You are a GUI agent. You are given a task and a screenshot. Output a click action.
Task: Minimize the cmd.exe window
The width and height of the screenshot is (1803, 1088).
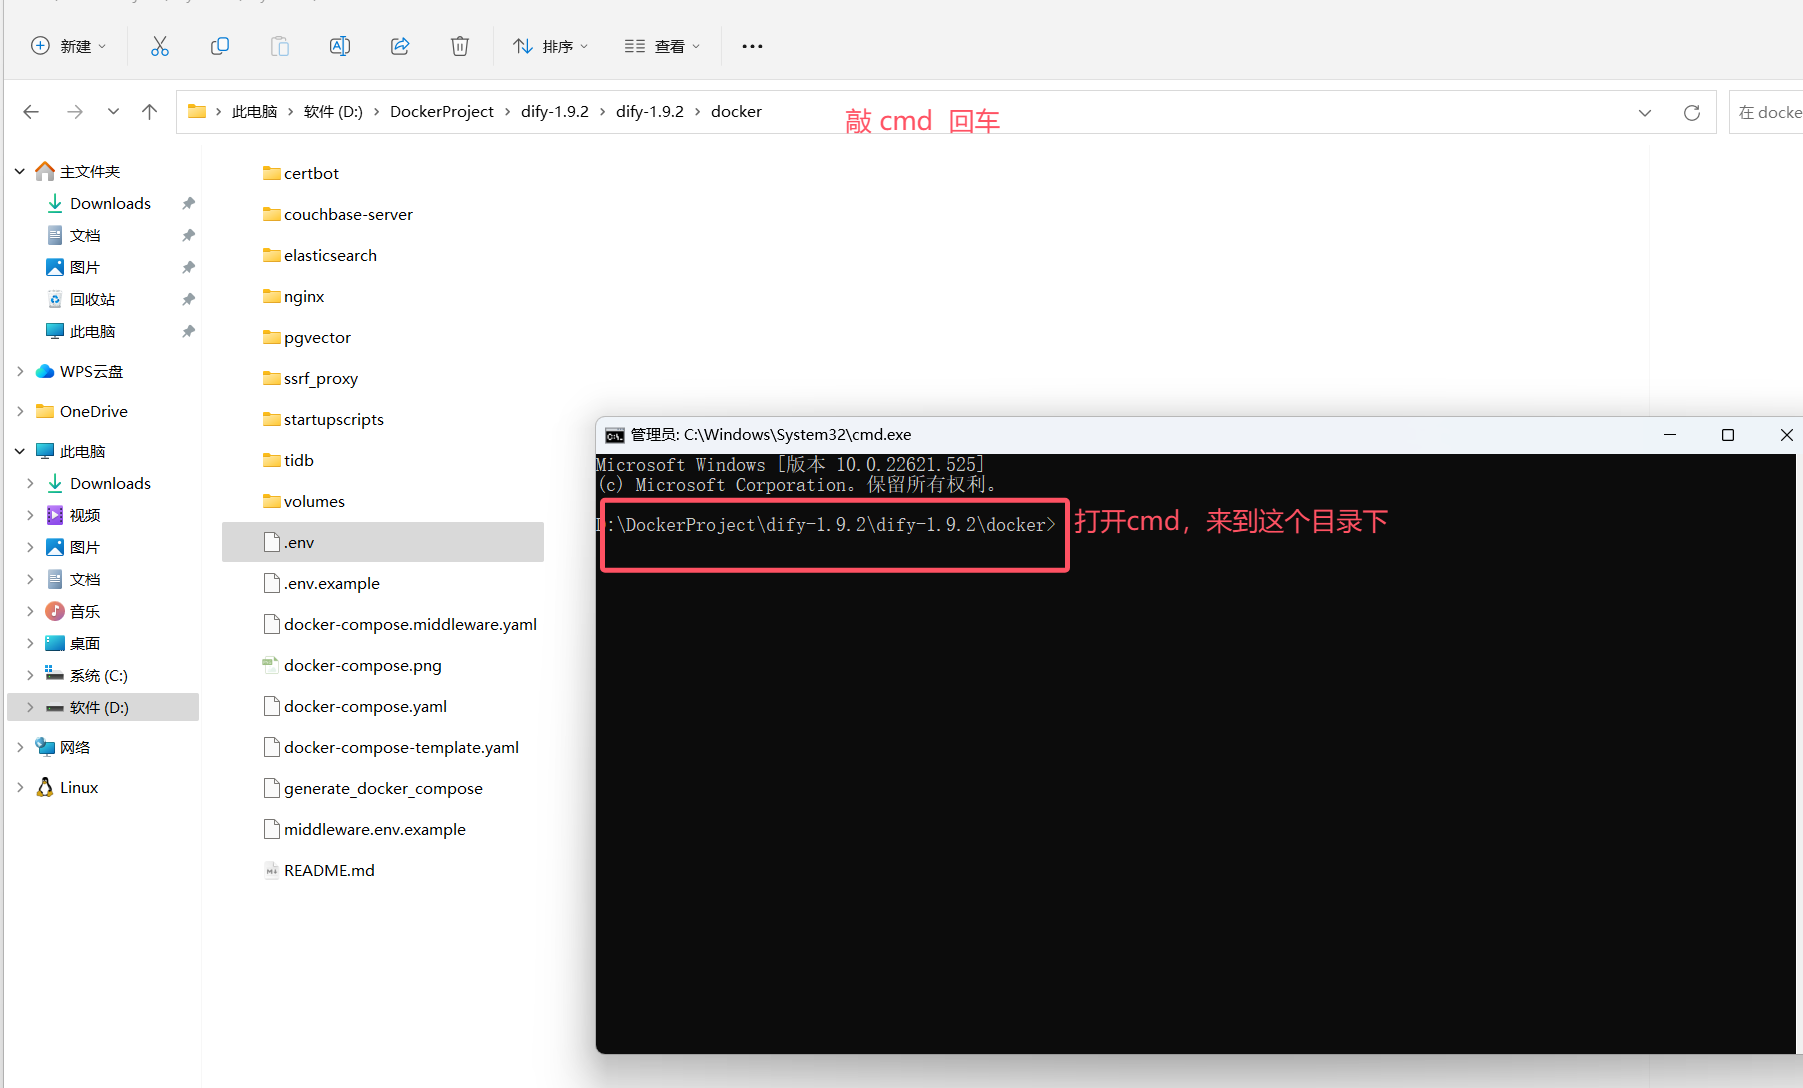pyautogui.click(x=1670, y=435)
